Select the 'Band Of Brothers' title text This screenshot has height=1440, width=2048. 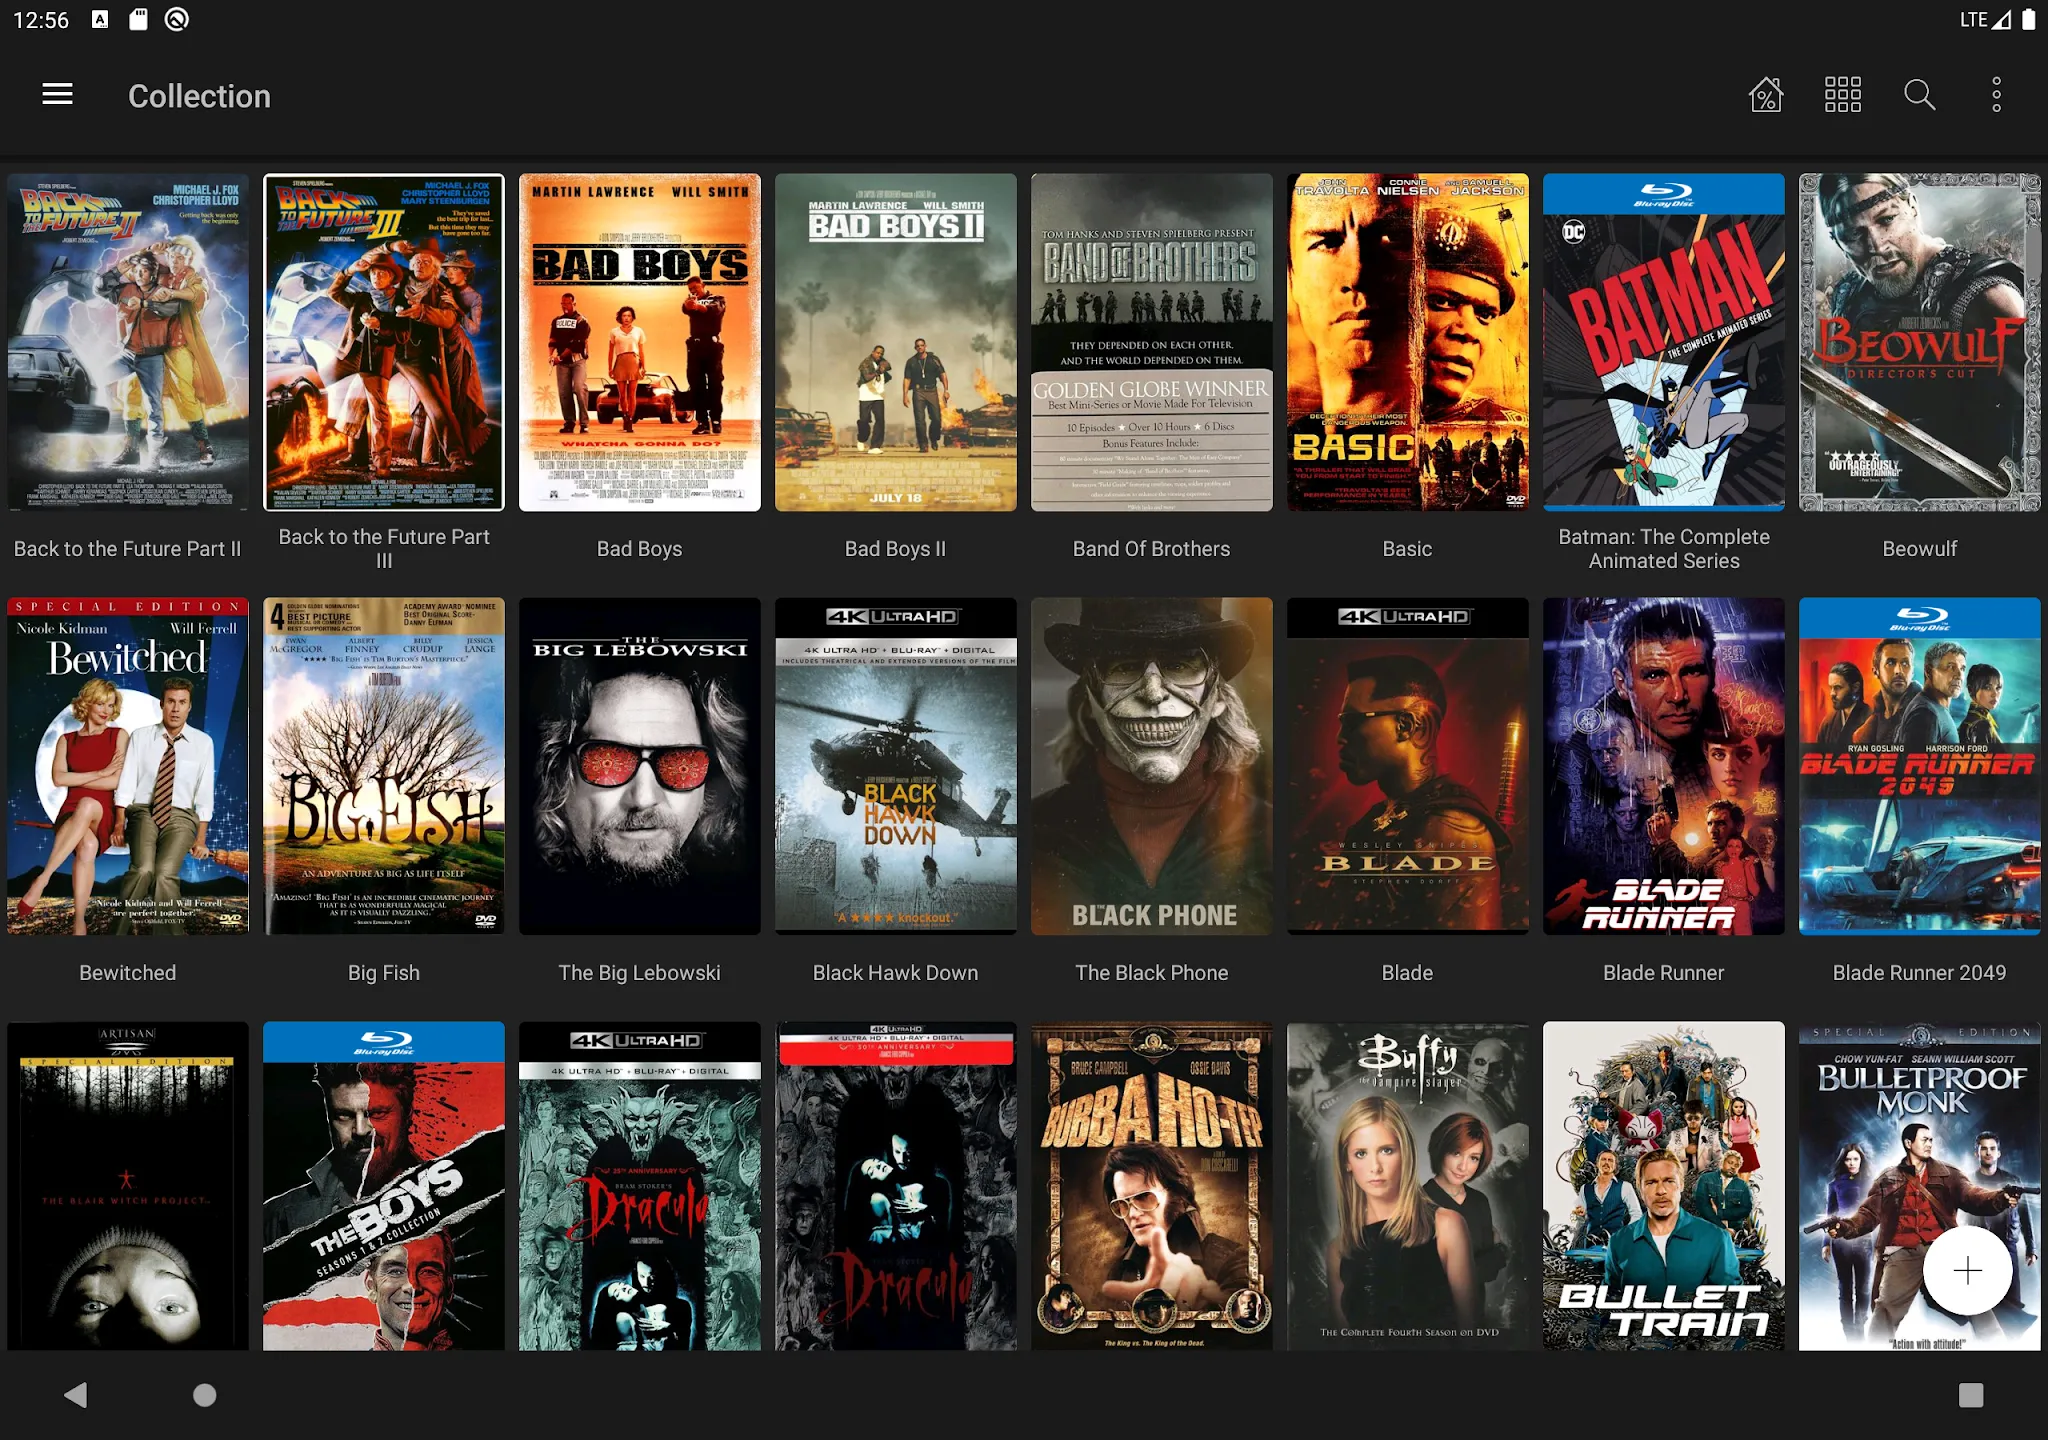click(x=1152, y=549)
